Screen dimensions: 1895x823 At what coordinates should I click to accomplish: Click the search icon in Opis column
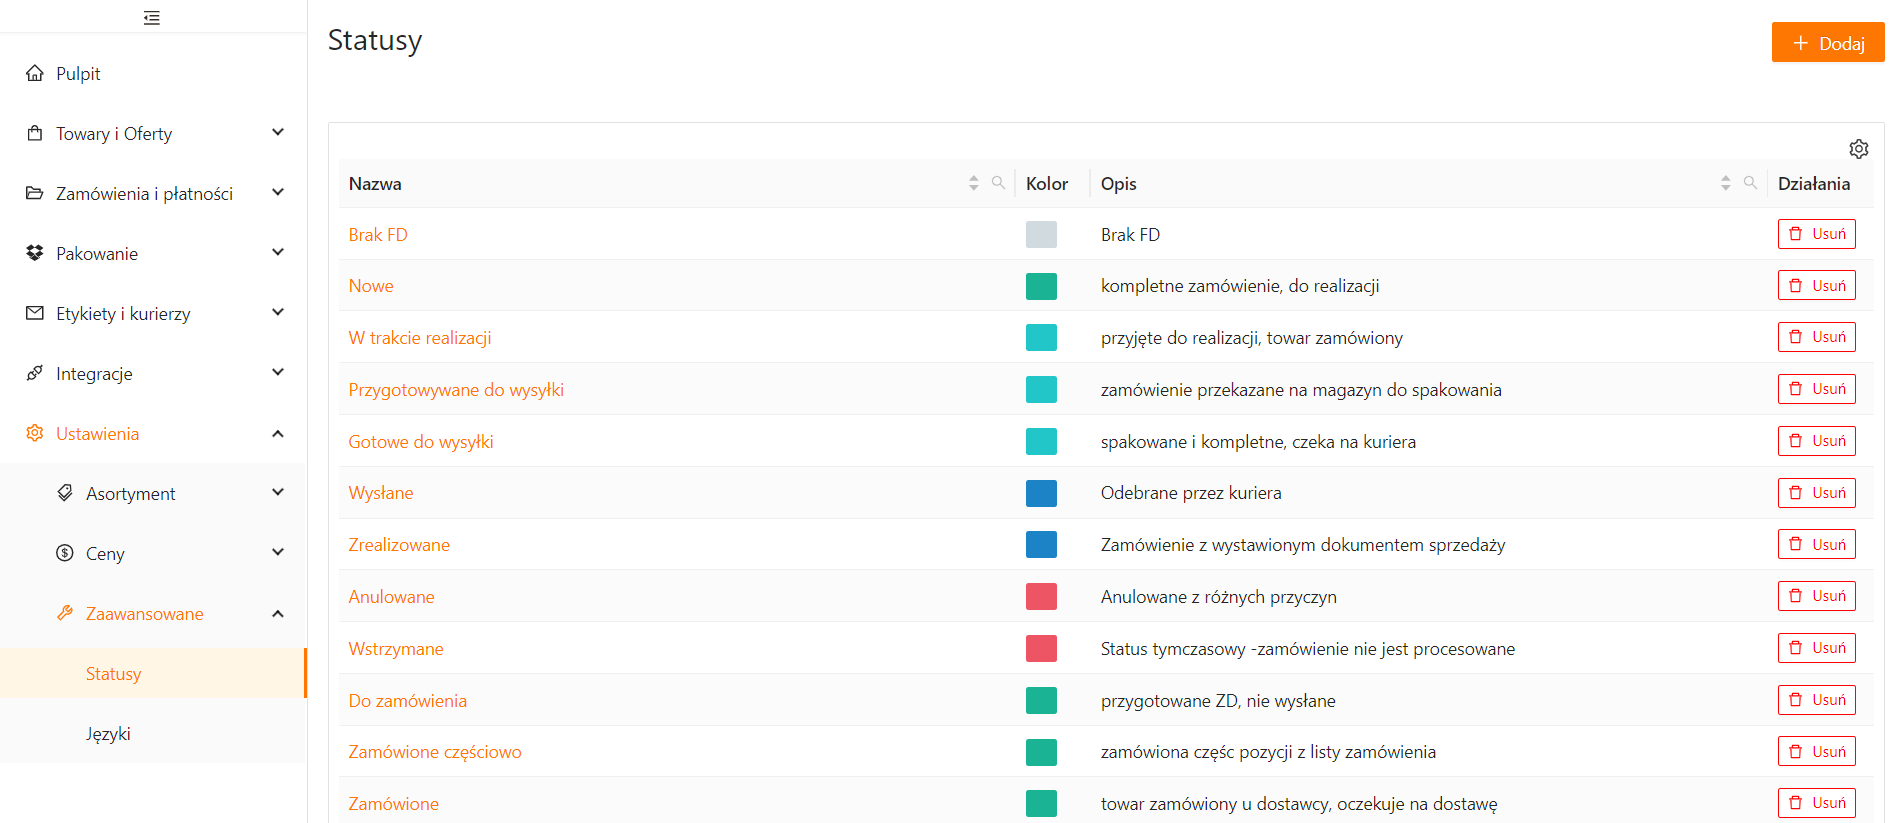[x=1750, y=183]
